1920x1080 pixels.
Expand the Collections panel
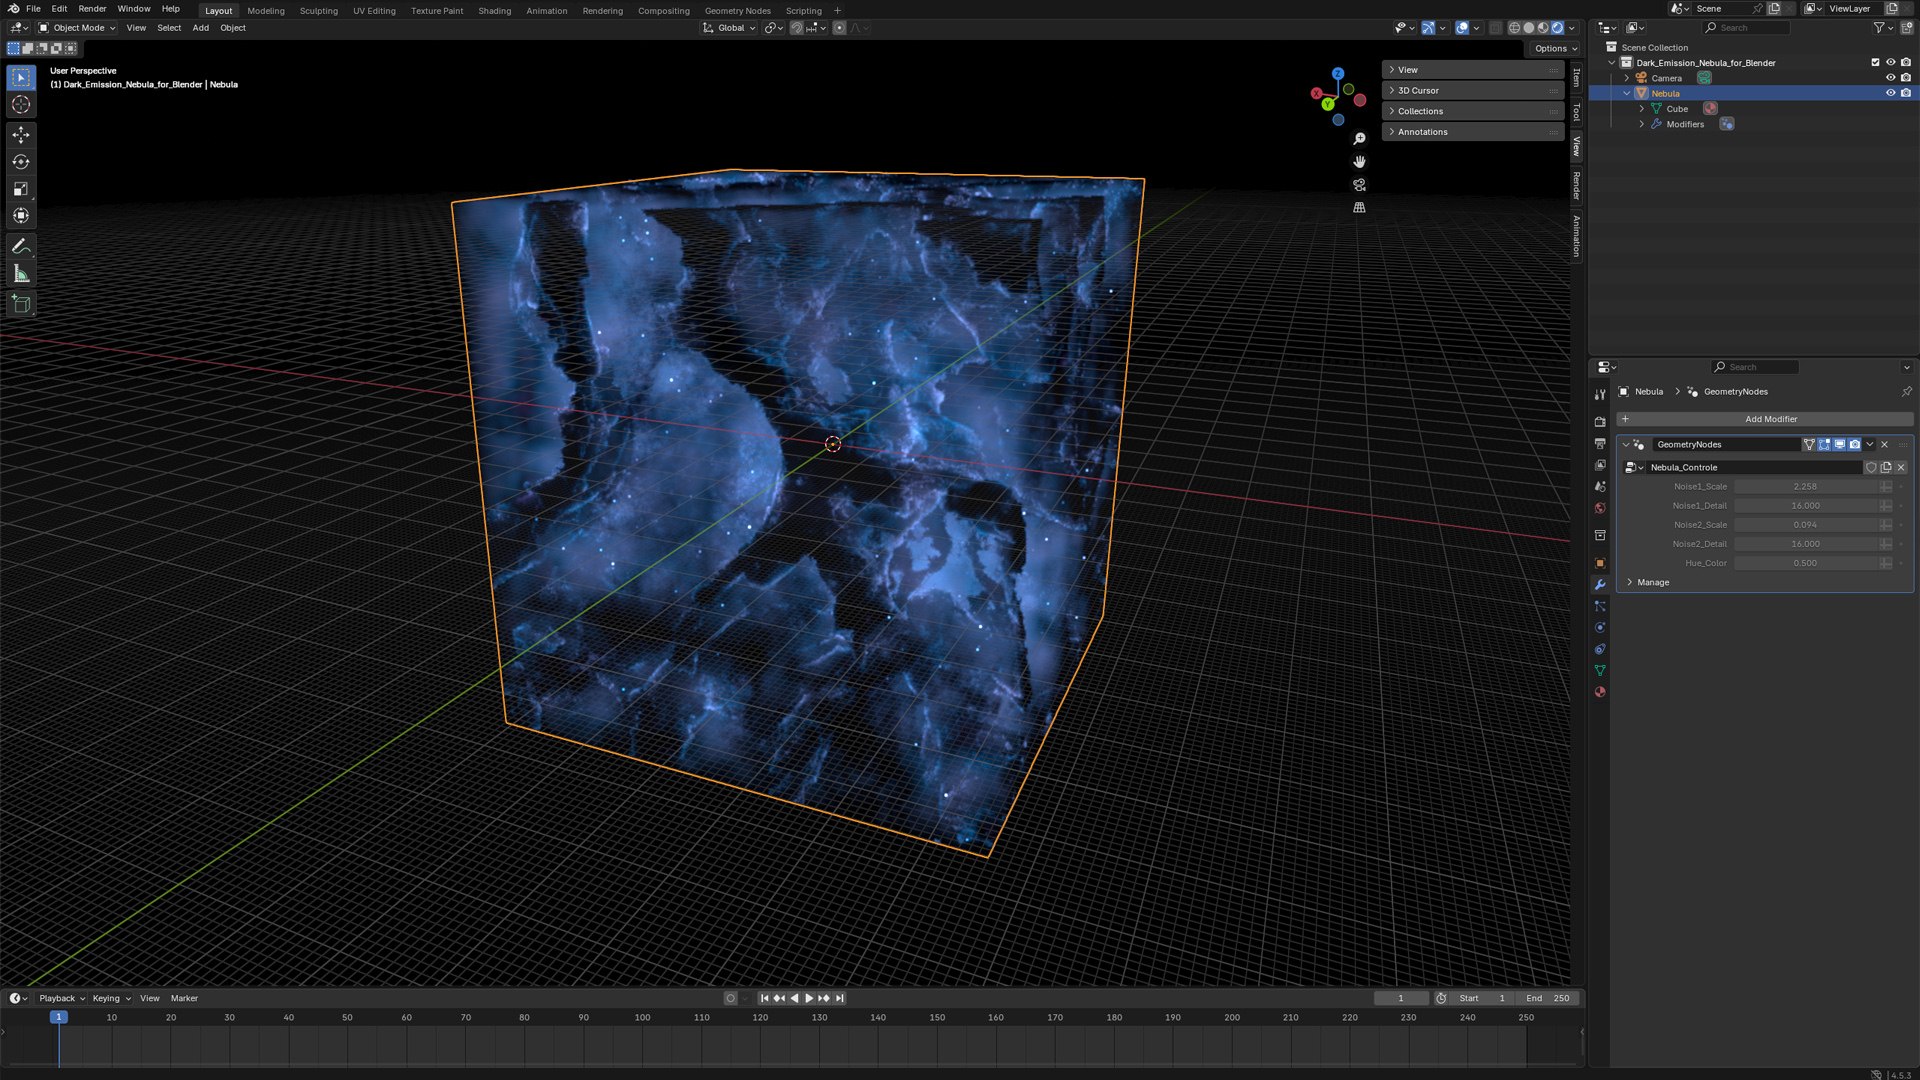click(1472, 111)
